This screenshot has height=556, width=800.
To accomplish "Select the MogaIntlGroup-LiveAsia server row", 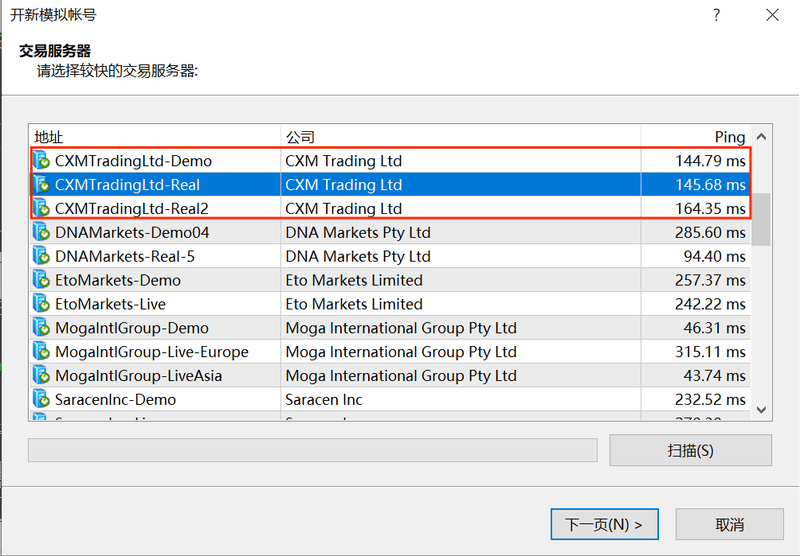I will pyautogui.click(x=390, y=375).
